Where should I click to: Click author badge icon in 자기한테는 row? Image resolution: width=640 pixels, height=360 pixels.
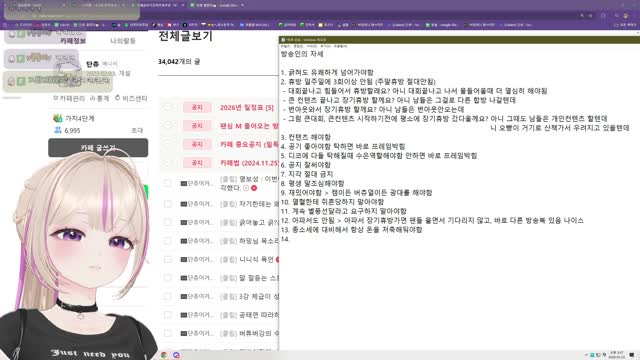(183, 204)
